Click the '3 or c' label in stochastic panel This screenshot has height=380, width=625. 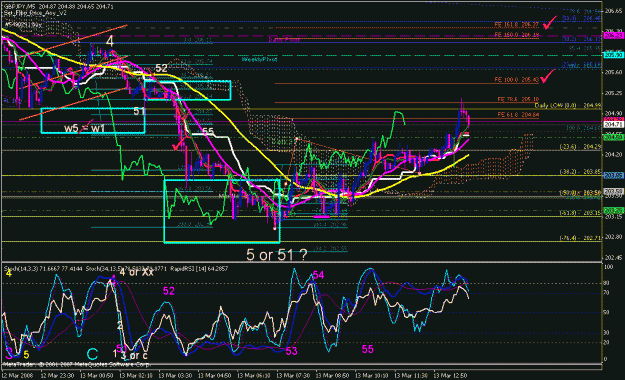(x=134, y=355)
